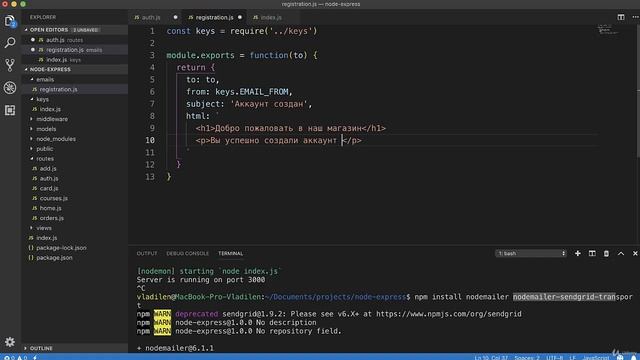Click 'module.exports' text on line 3

pos(200,55)
